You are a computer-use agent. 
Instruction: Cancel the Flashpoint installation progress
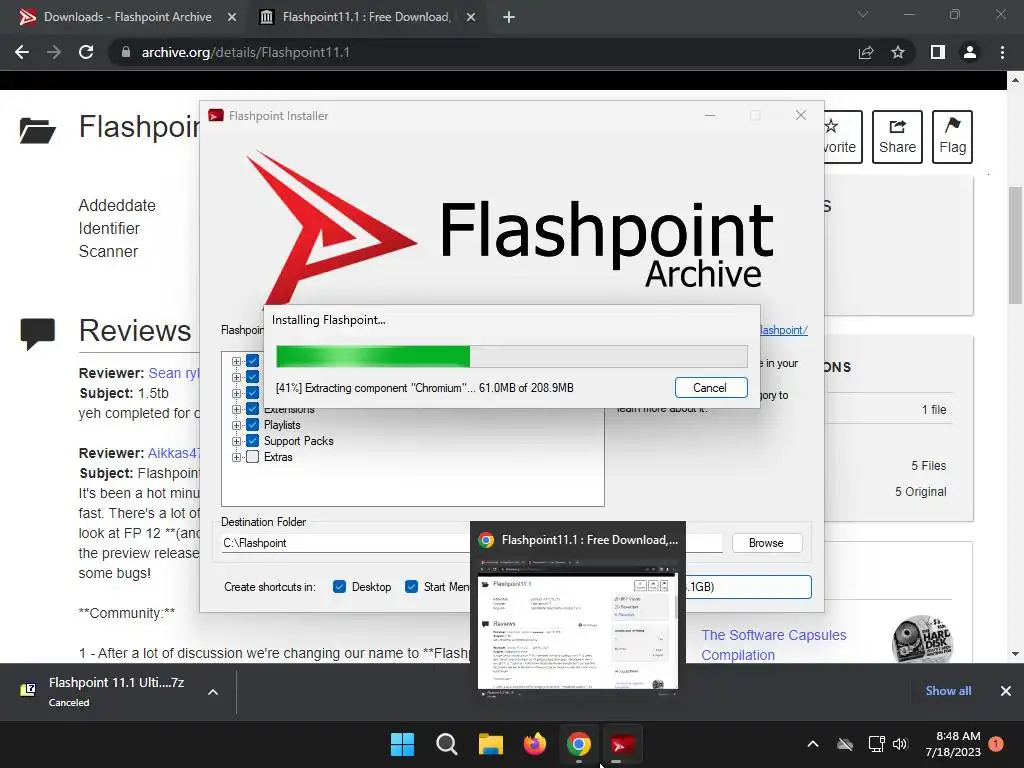(x=711, y=388)
